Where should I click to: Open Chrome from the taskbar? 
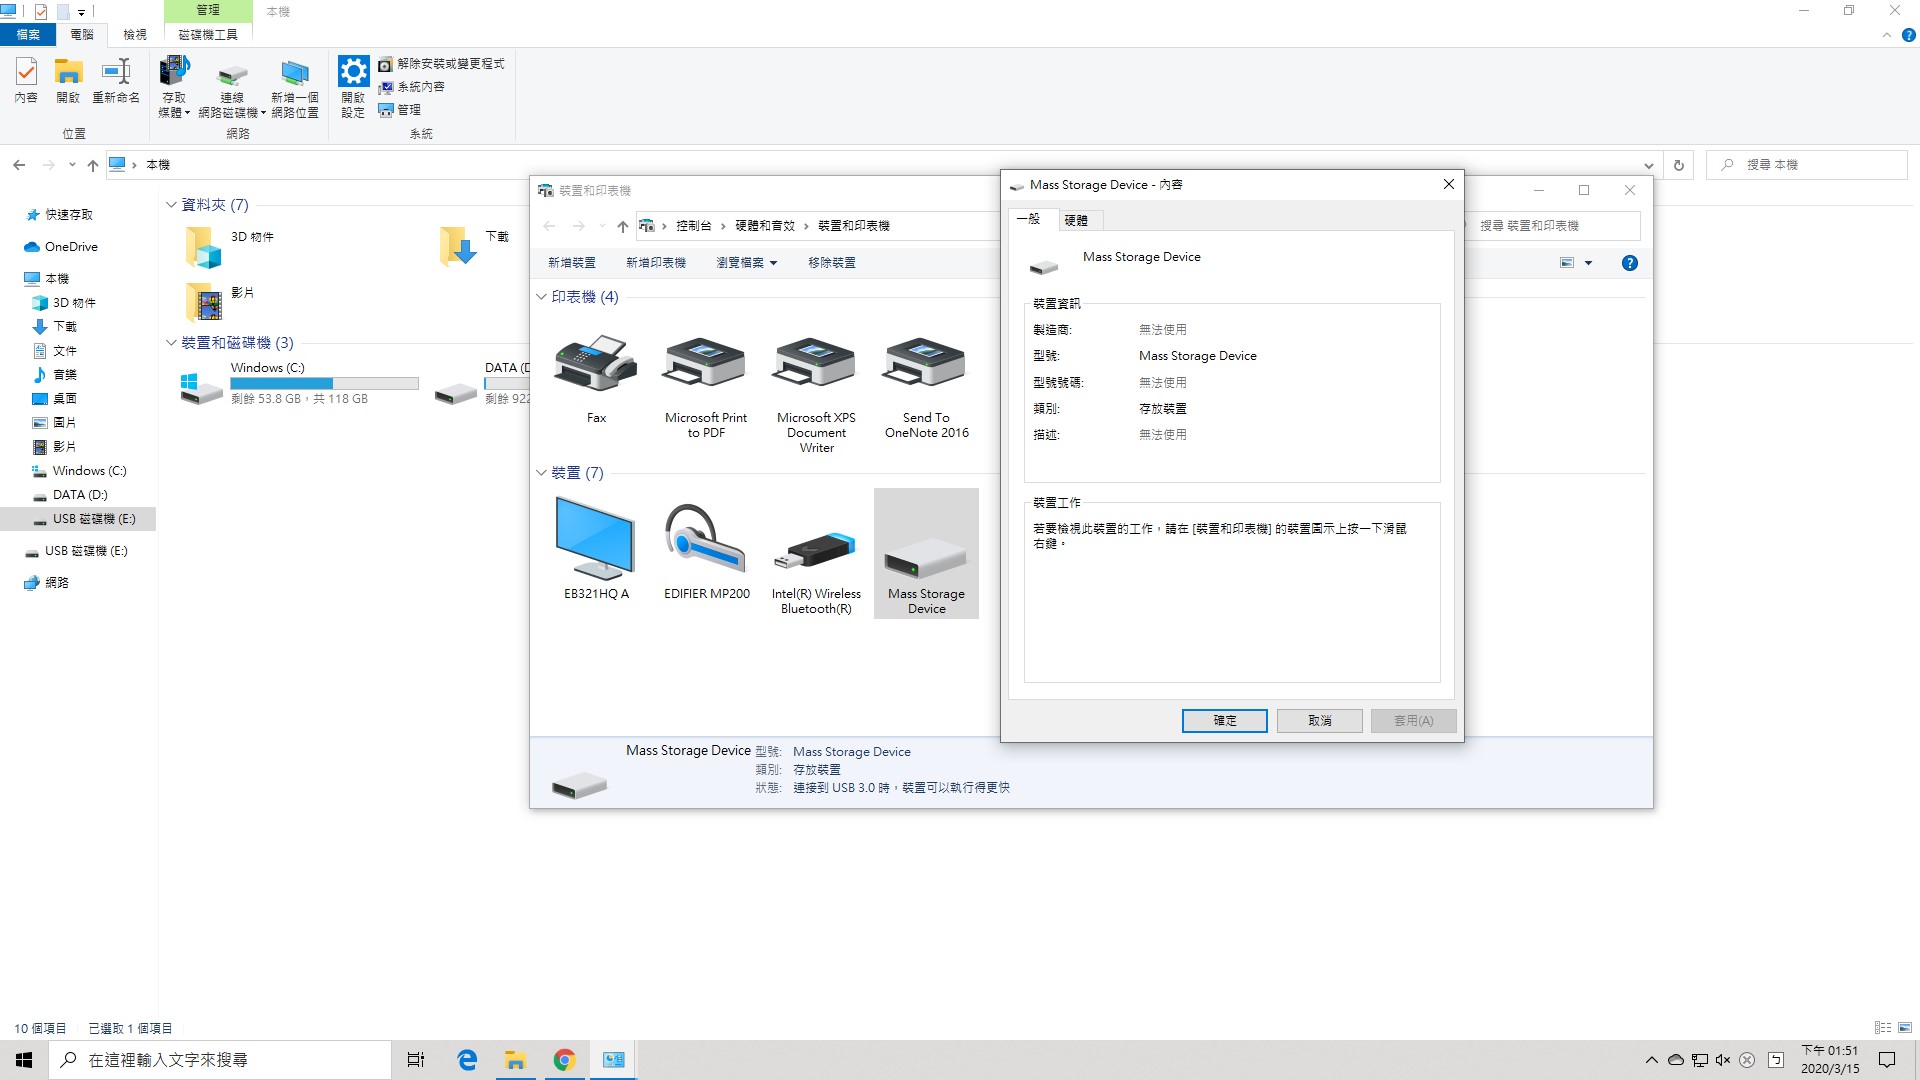[x=564, y=1060]
